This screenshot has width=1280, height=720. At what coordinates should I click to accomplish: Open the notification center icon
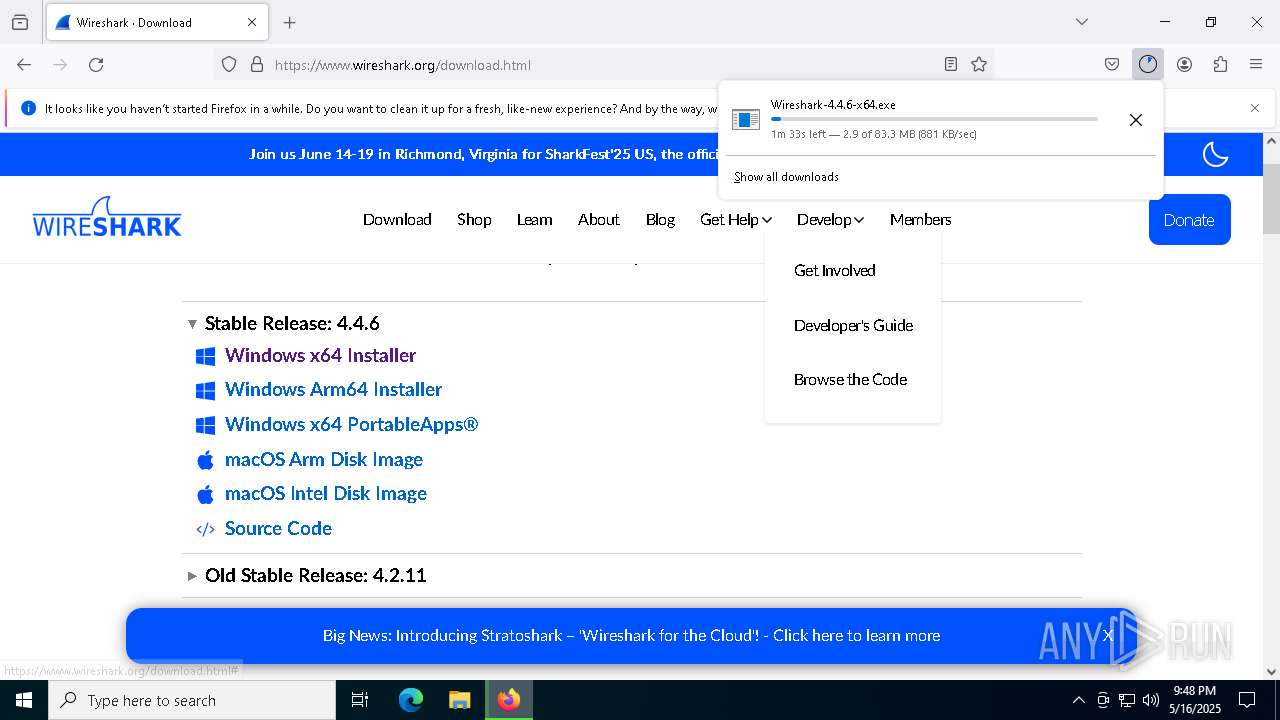point(1247,700)
